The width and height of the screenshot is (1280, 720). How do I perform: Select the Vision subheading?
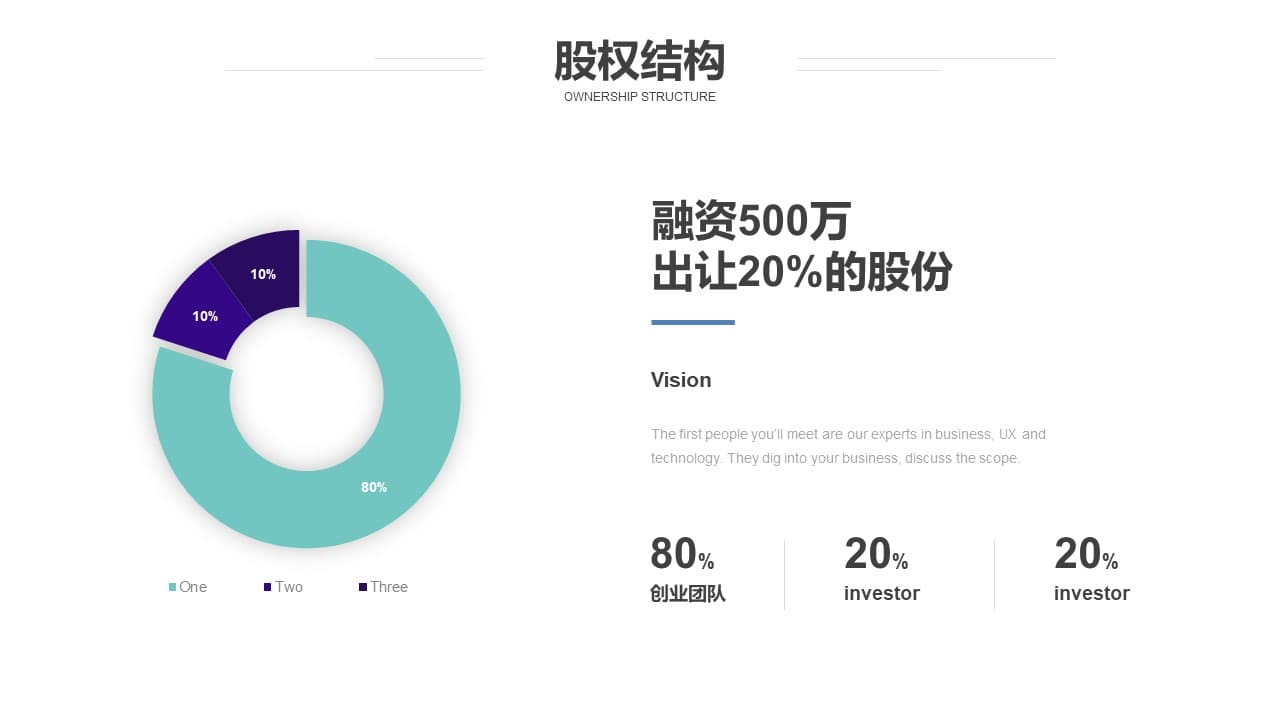click(x=681, y=380)
